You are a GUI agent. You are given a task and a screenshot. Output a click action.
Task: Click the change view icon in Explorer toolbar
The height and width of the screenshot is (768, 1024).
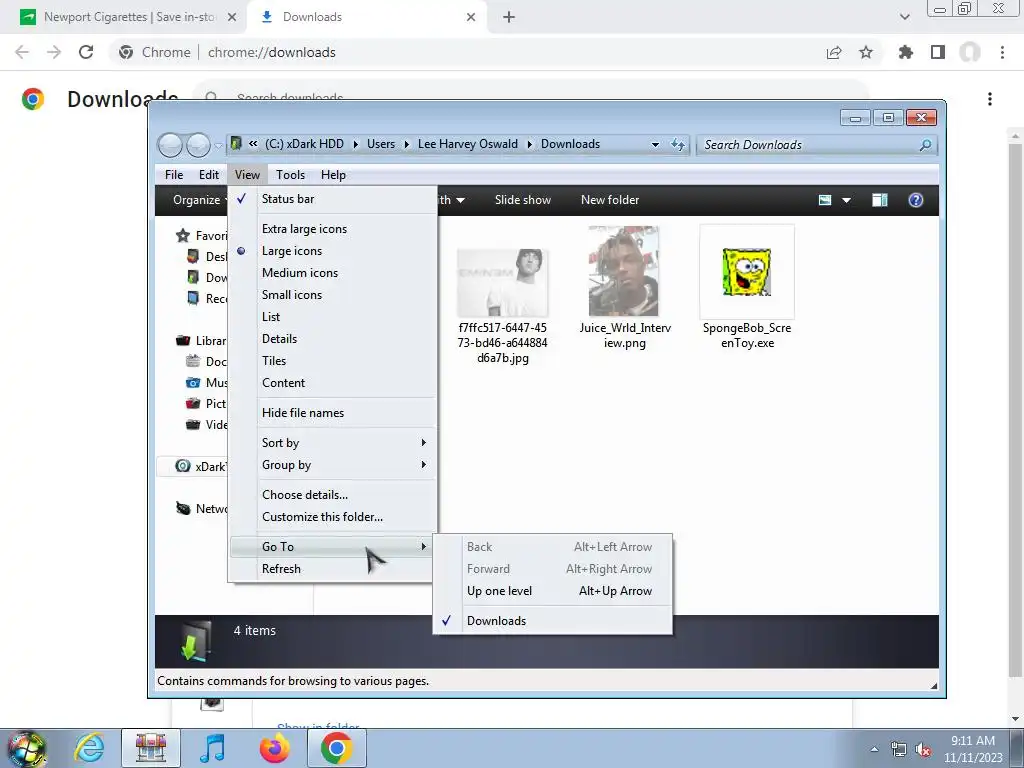[x=825, y=200]
